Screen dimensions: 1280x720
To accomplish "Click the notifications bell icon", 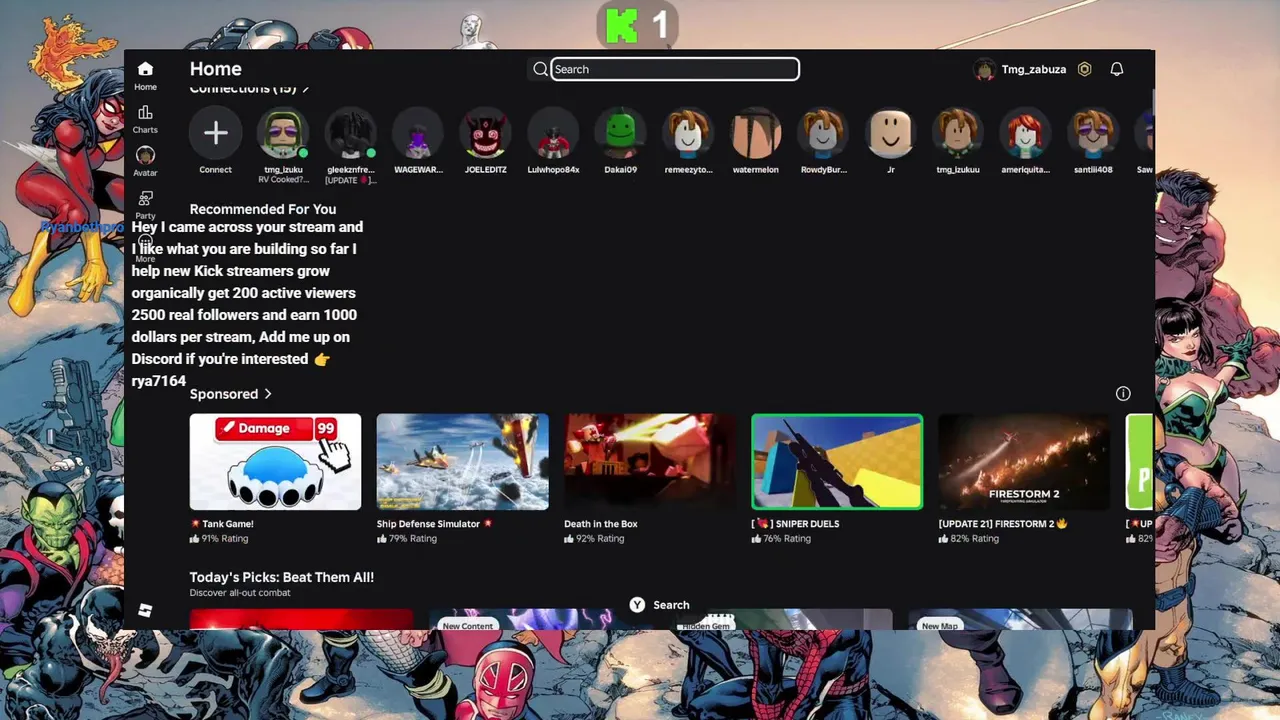I will click(x=1117, y=69).
